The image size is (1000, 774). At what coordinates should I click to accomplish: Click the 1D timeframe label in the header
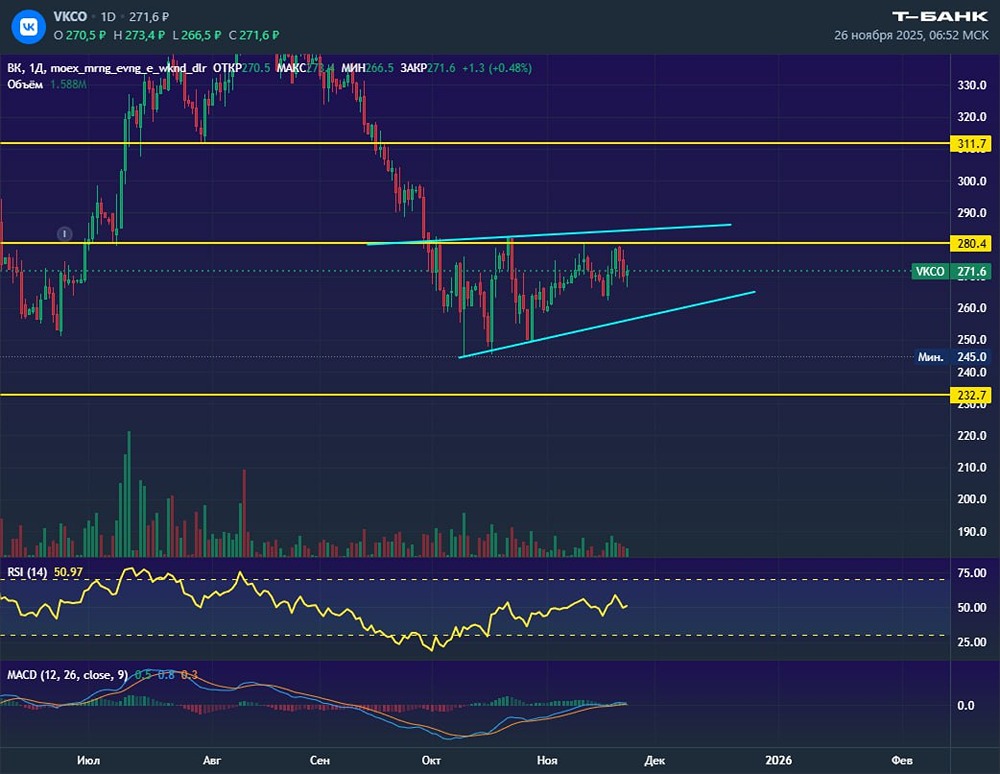108,17
